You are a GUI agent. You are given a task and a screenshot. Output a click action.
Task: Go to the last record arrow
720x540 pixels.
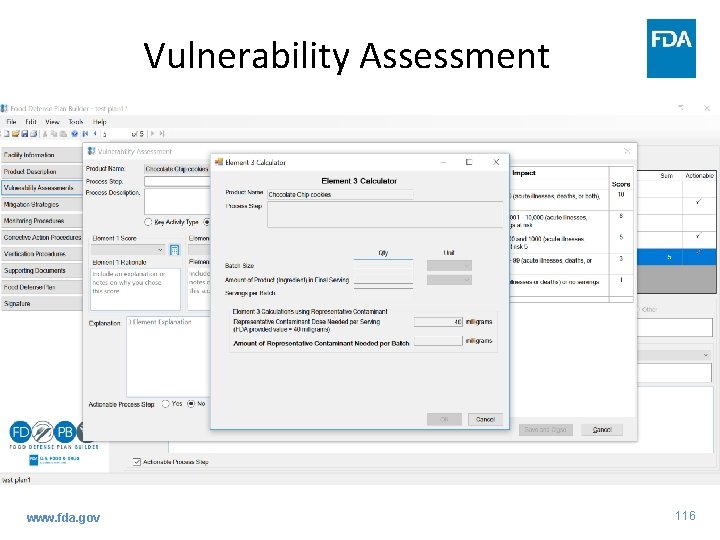162,134
